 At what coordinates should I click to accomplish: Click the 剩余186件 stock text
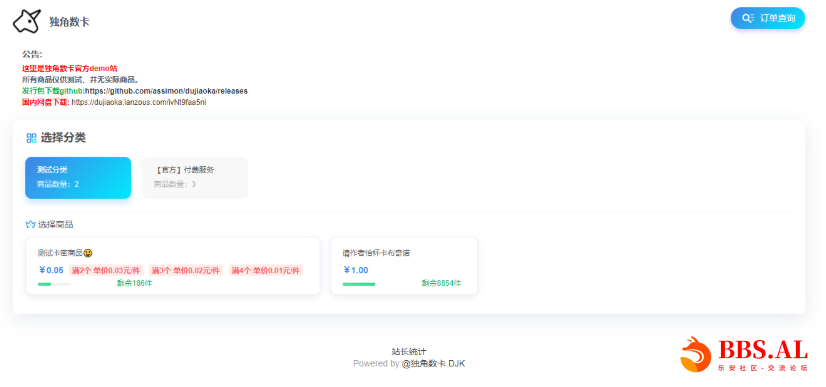tap(134, 283)
